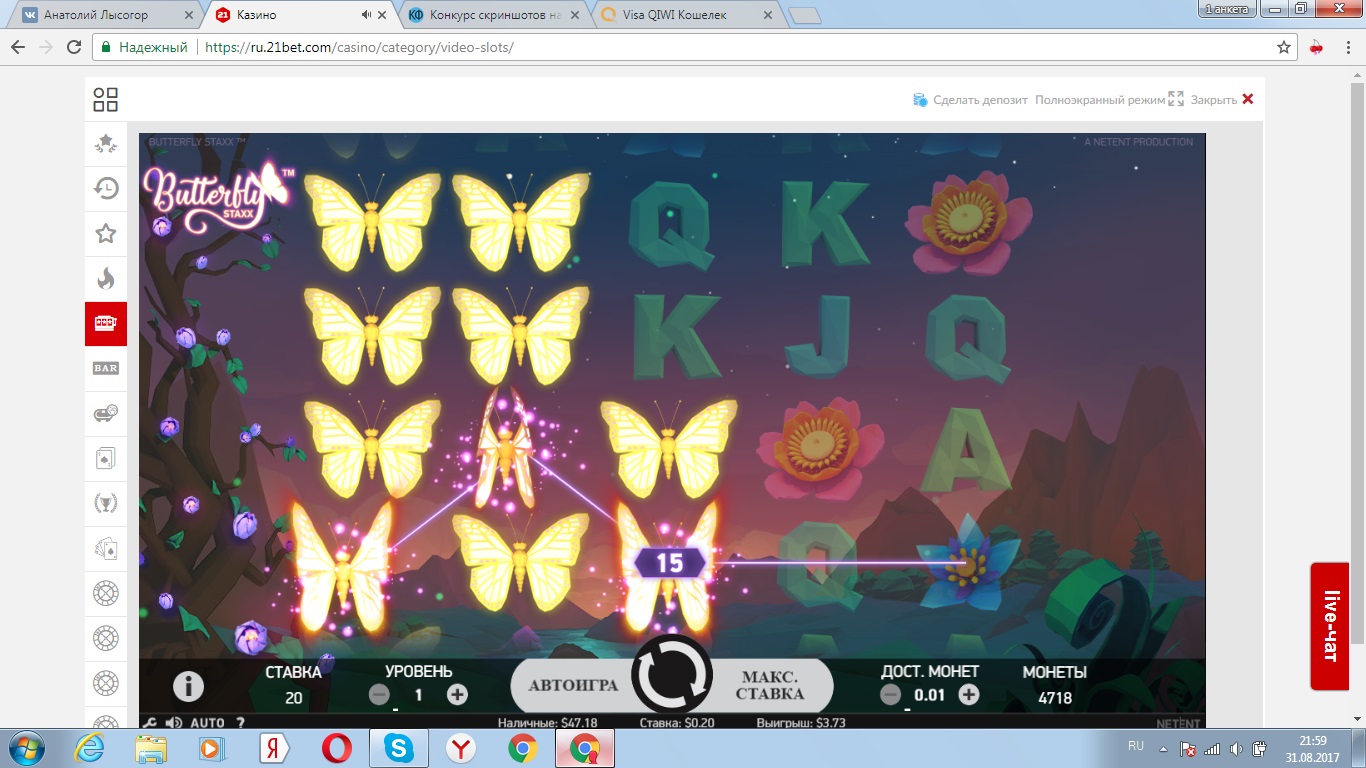Open the piggy bank jackpot category
The height and width of the screenshot is (768, 1366).
[x=106, y=413]
